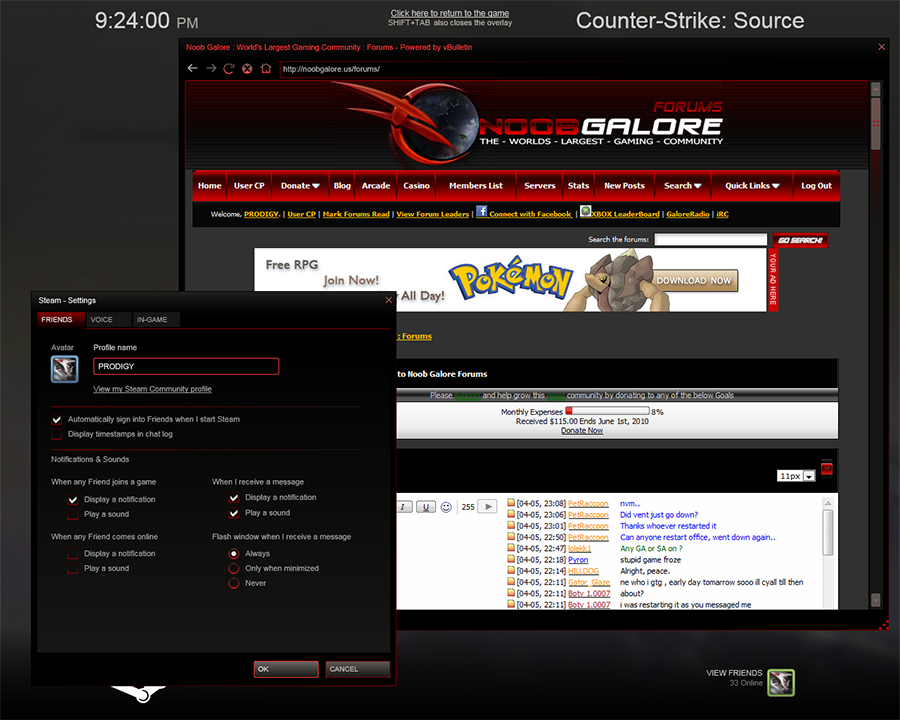Reload the Noob Galore forum page

click(228, 68)
